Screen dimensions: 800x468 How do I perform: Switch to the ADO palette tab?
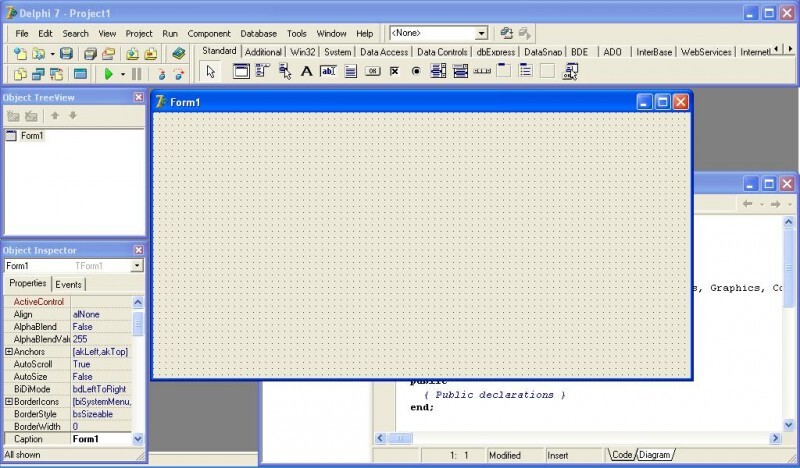tap(612, 52)
